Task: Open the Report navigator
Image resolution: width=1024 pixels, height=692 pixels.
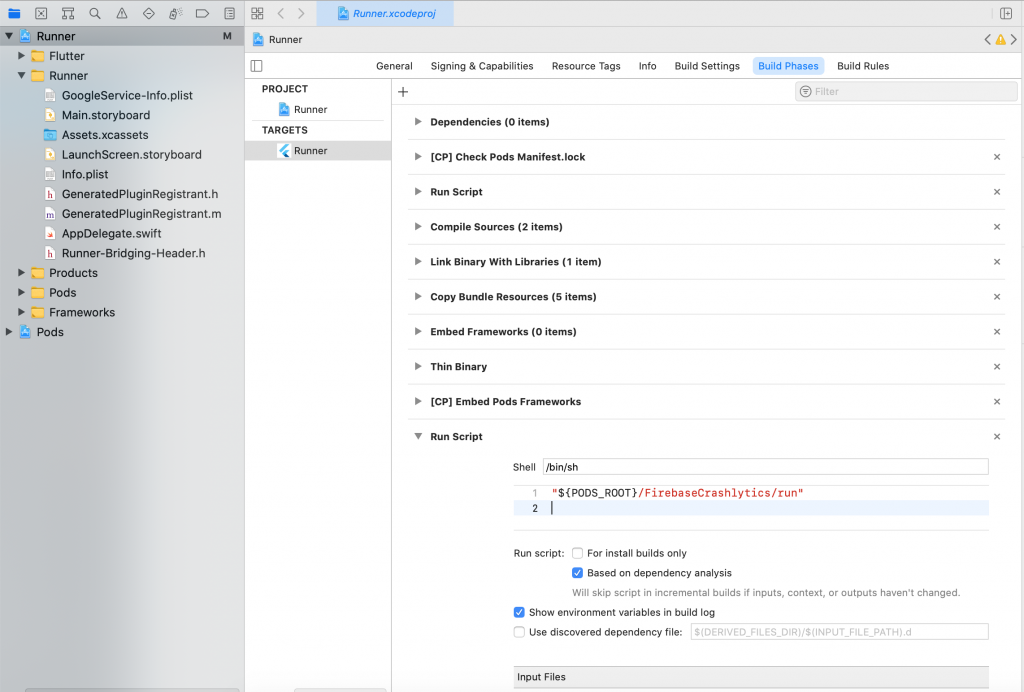Action: coord(229,13)
